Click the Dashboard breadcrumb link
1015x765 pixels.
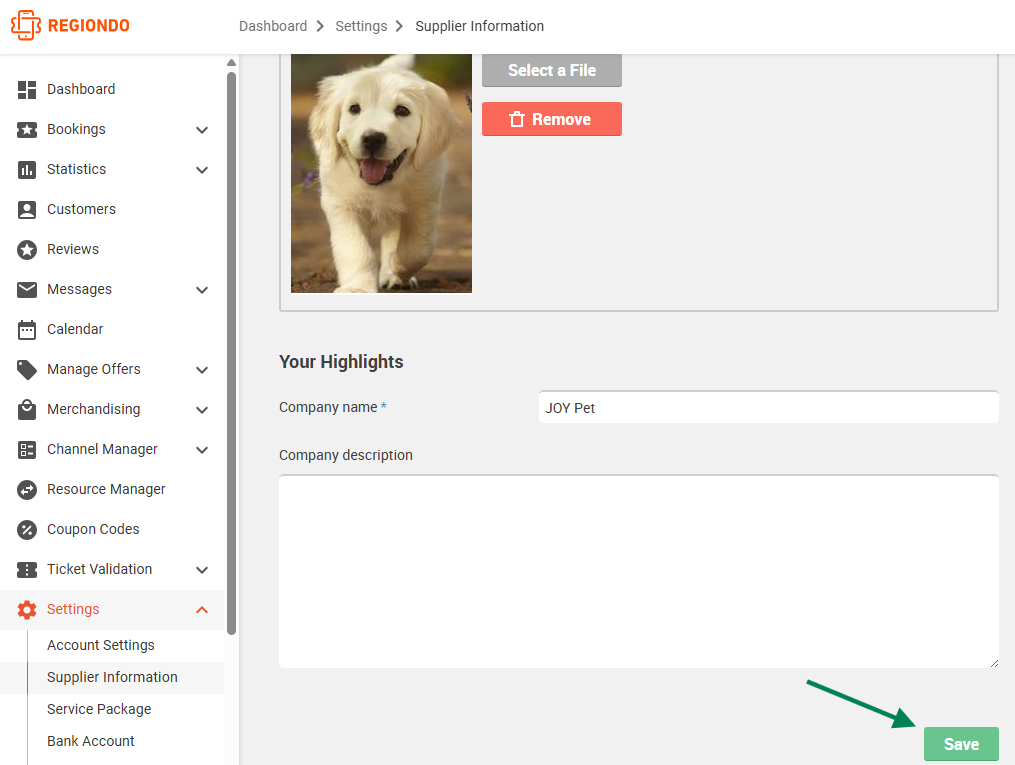coord(273,26)
